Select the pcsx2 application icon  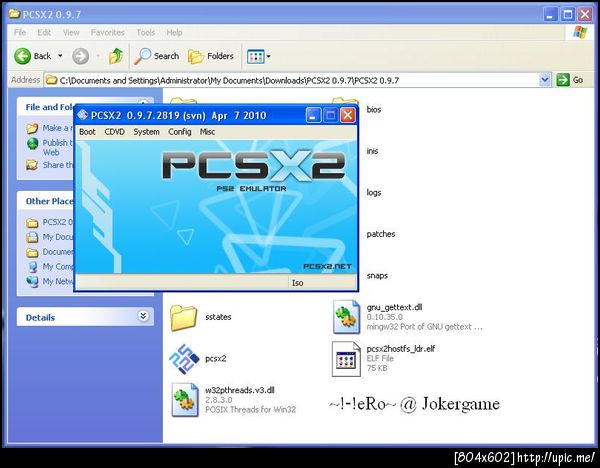point(184,359)
